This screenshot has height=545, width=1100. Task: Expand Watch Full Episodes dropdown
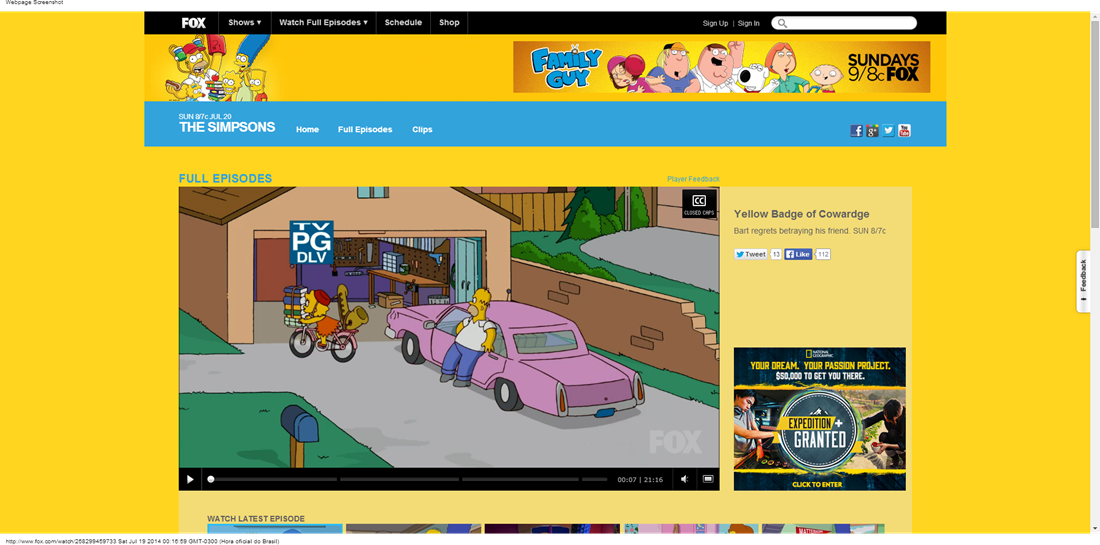323,22
